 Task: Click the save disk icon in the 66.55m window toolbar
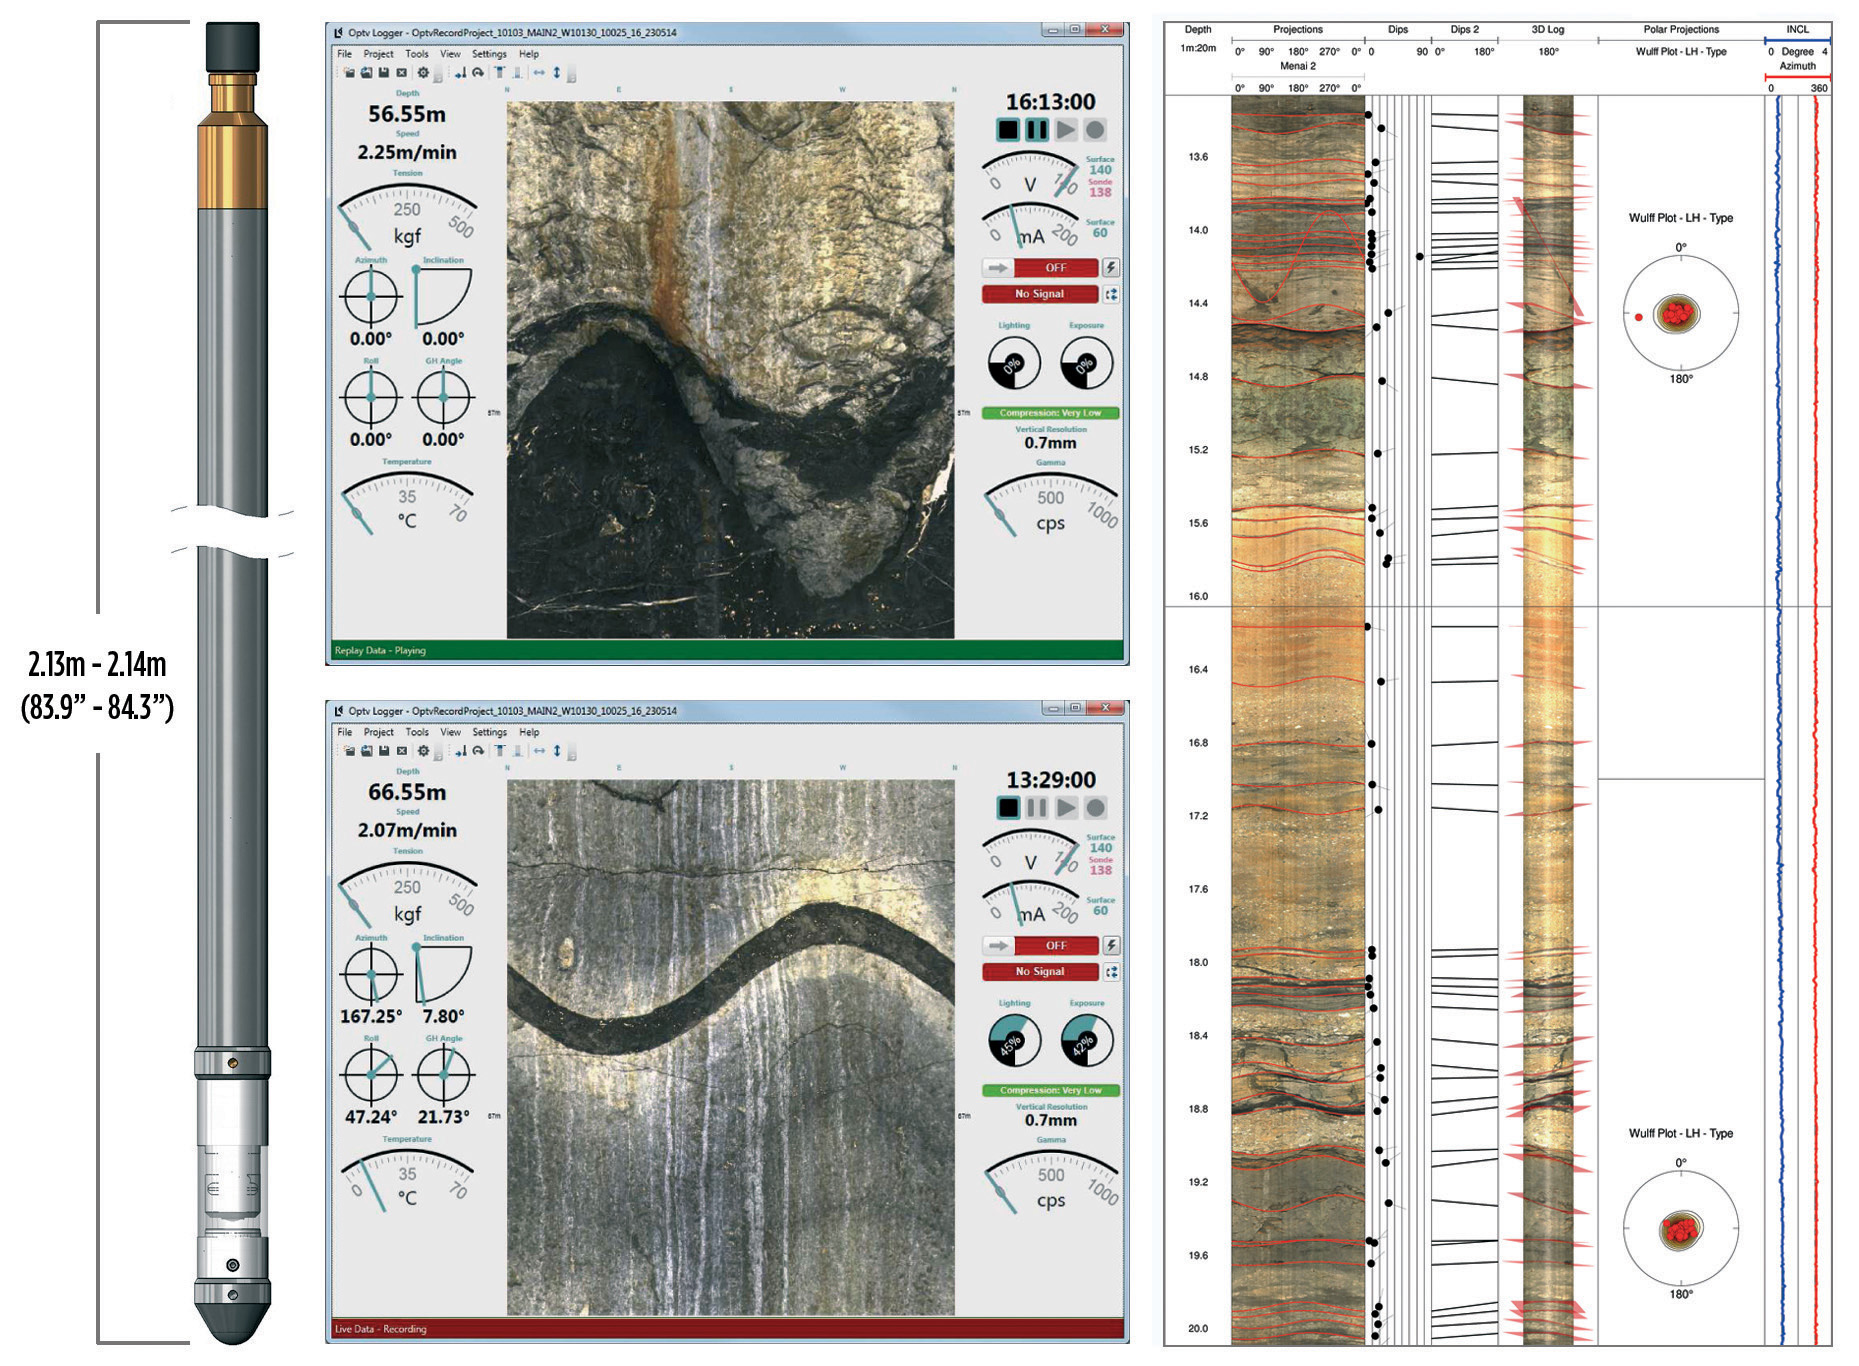[x=384, y=751]
